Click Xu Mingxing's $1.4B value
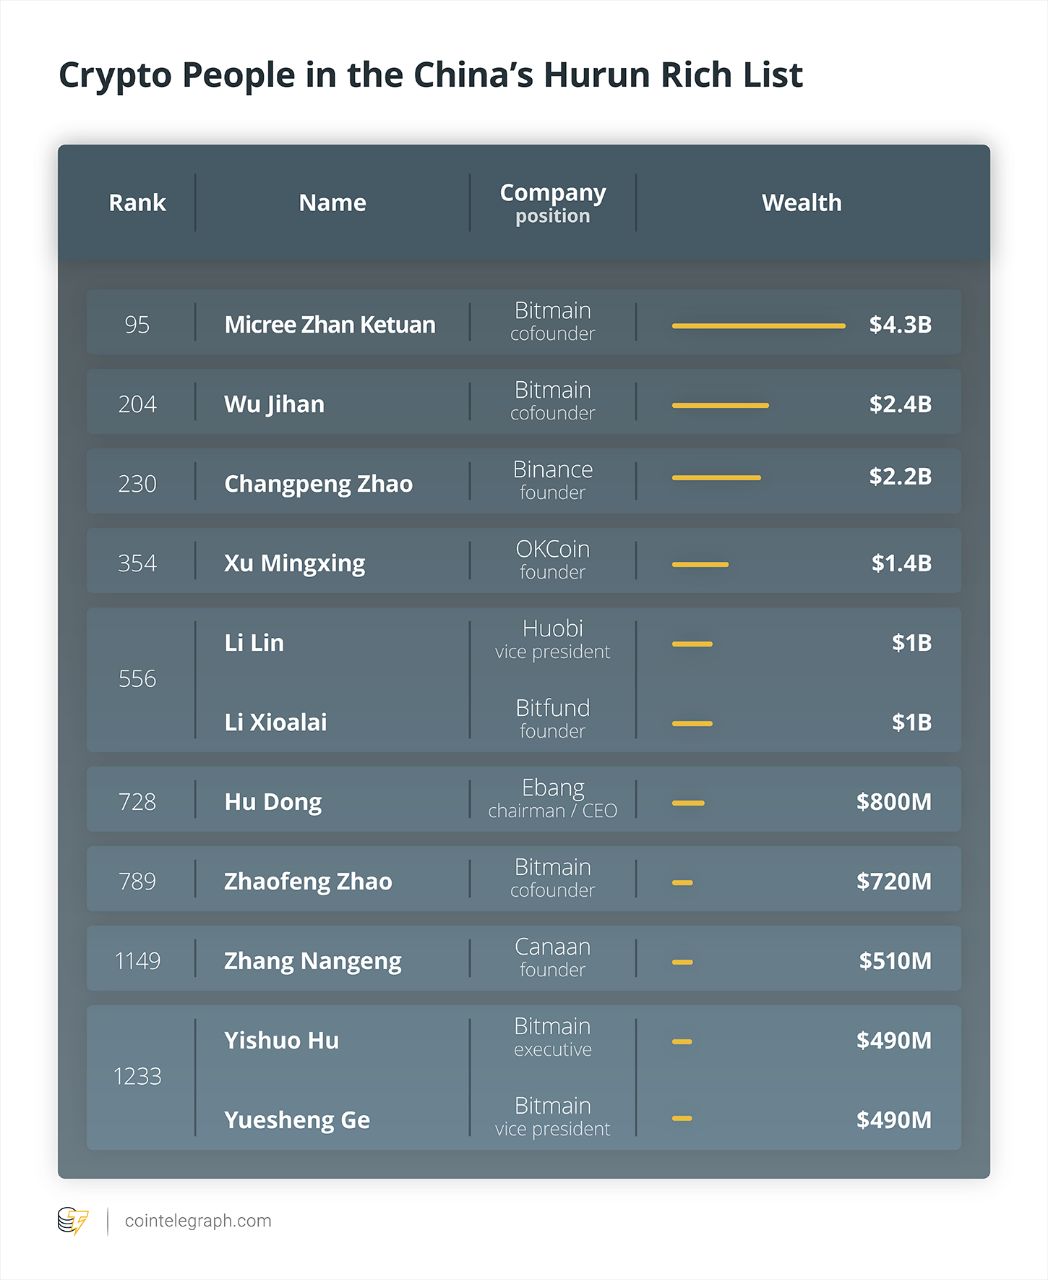Screen dimensions: 1048x1280 pyautogui.click(x=901, y=563)
